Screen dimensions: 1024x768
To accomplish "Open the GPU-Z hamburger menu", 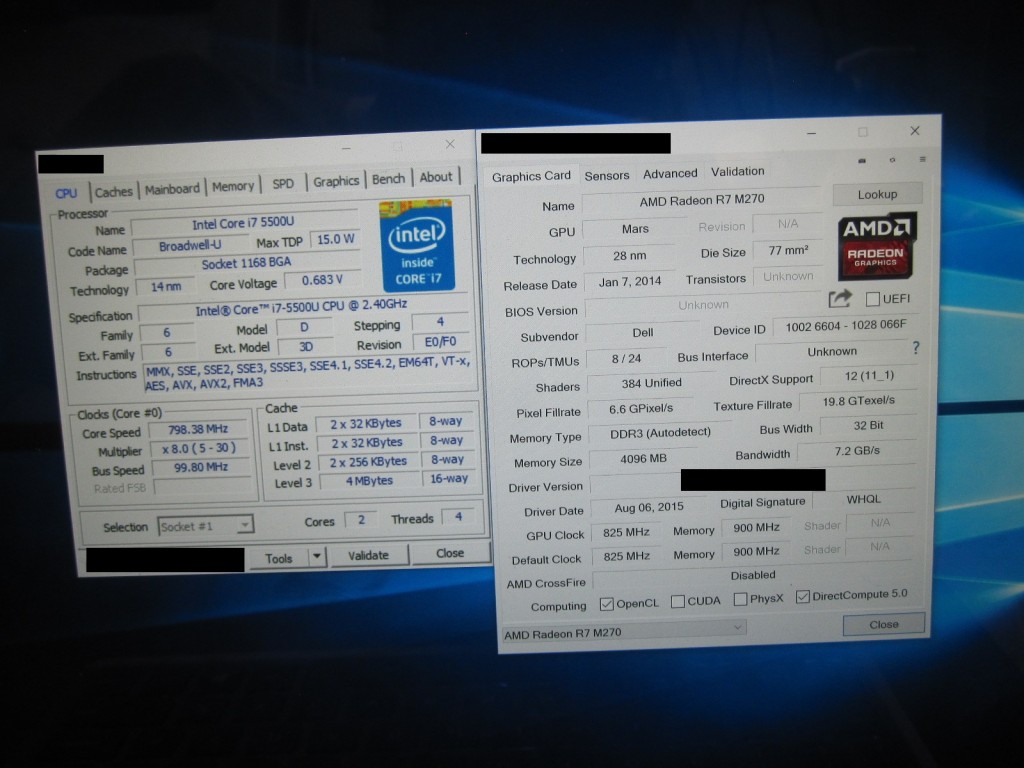I will pyautogui.click(x=922, y=160).
